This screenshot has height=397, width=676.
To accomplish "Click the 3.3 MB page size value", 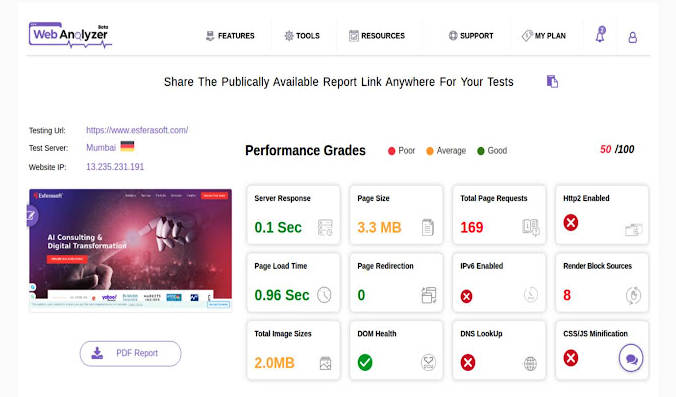I will tap(379, 227).
